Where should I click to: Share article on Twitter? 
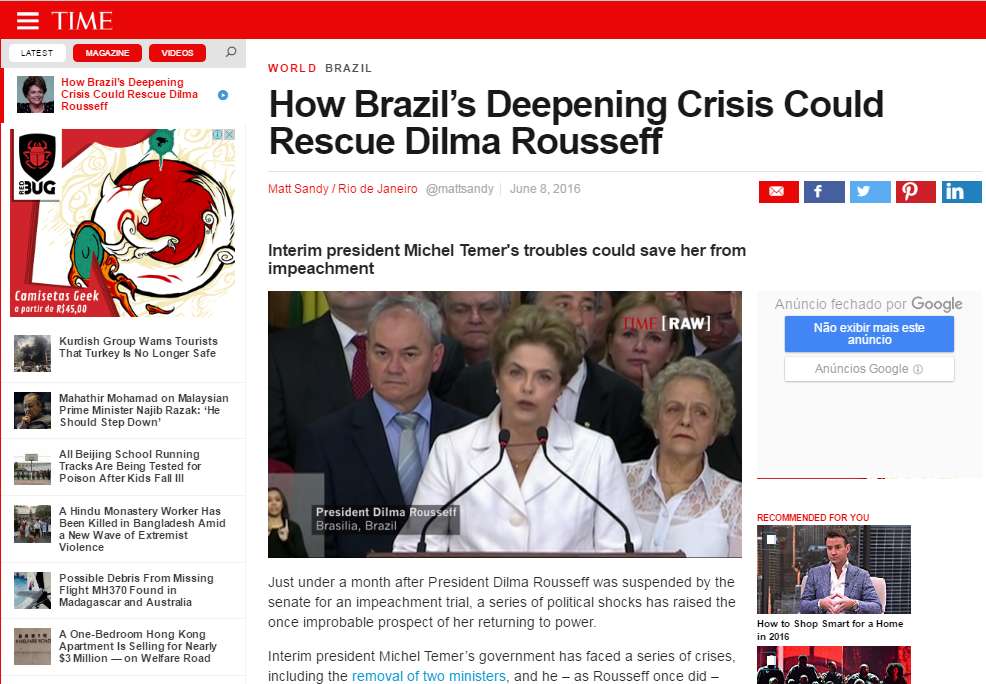pos(870,192)
